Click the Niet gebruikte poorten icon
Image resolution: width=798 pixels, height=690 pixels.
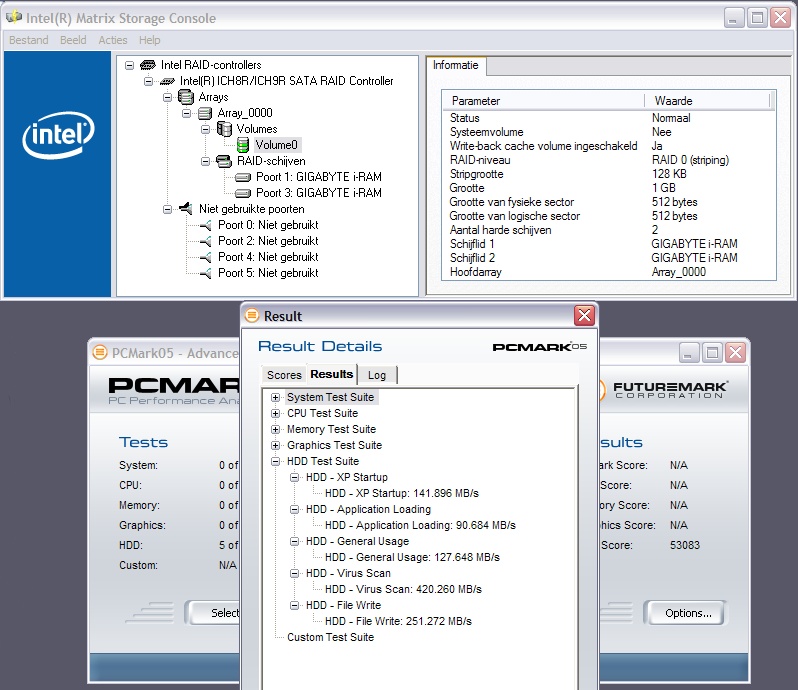(x=185, y=209)
